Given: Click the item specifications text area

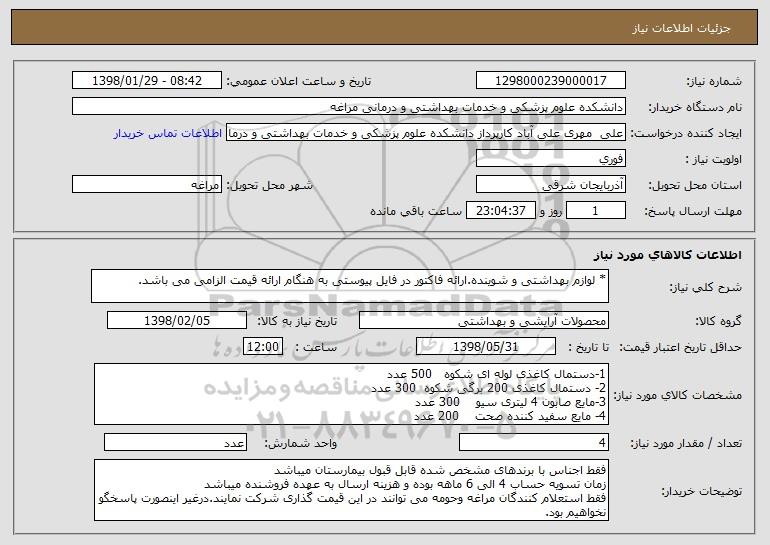Looking at the screenshot, I should (352, 394).
